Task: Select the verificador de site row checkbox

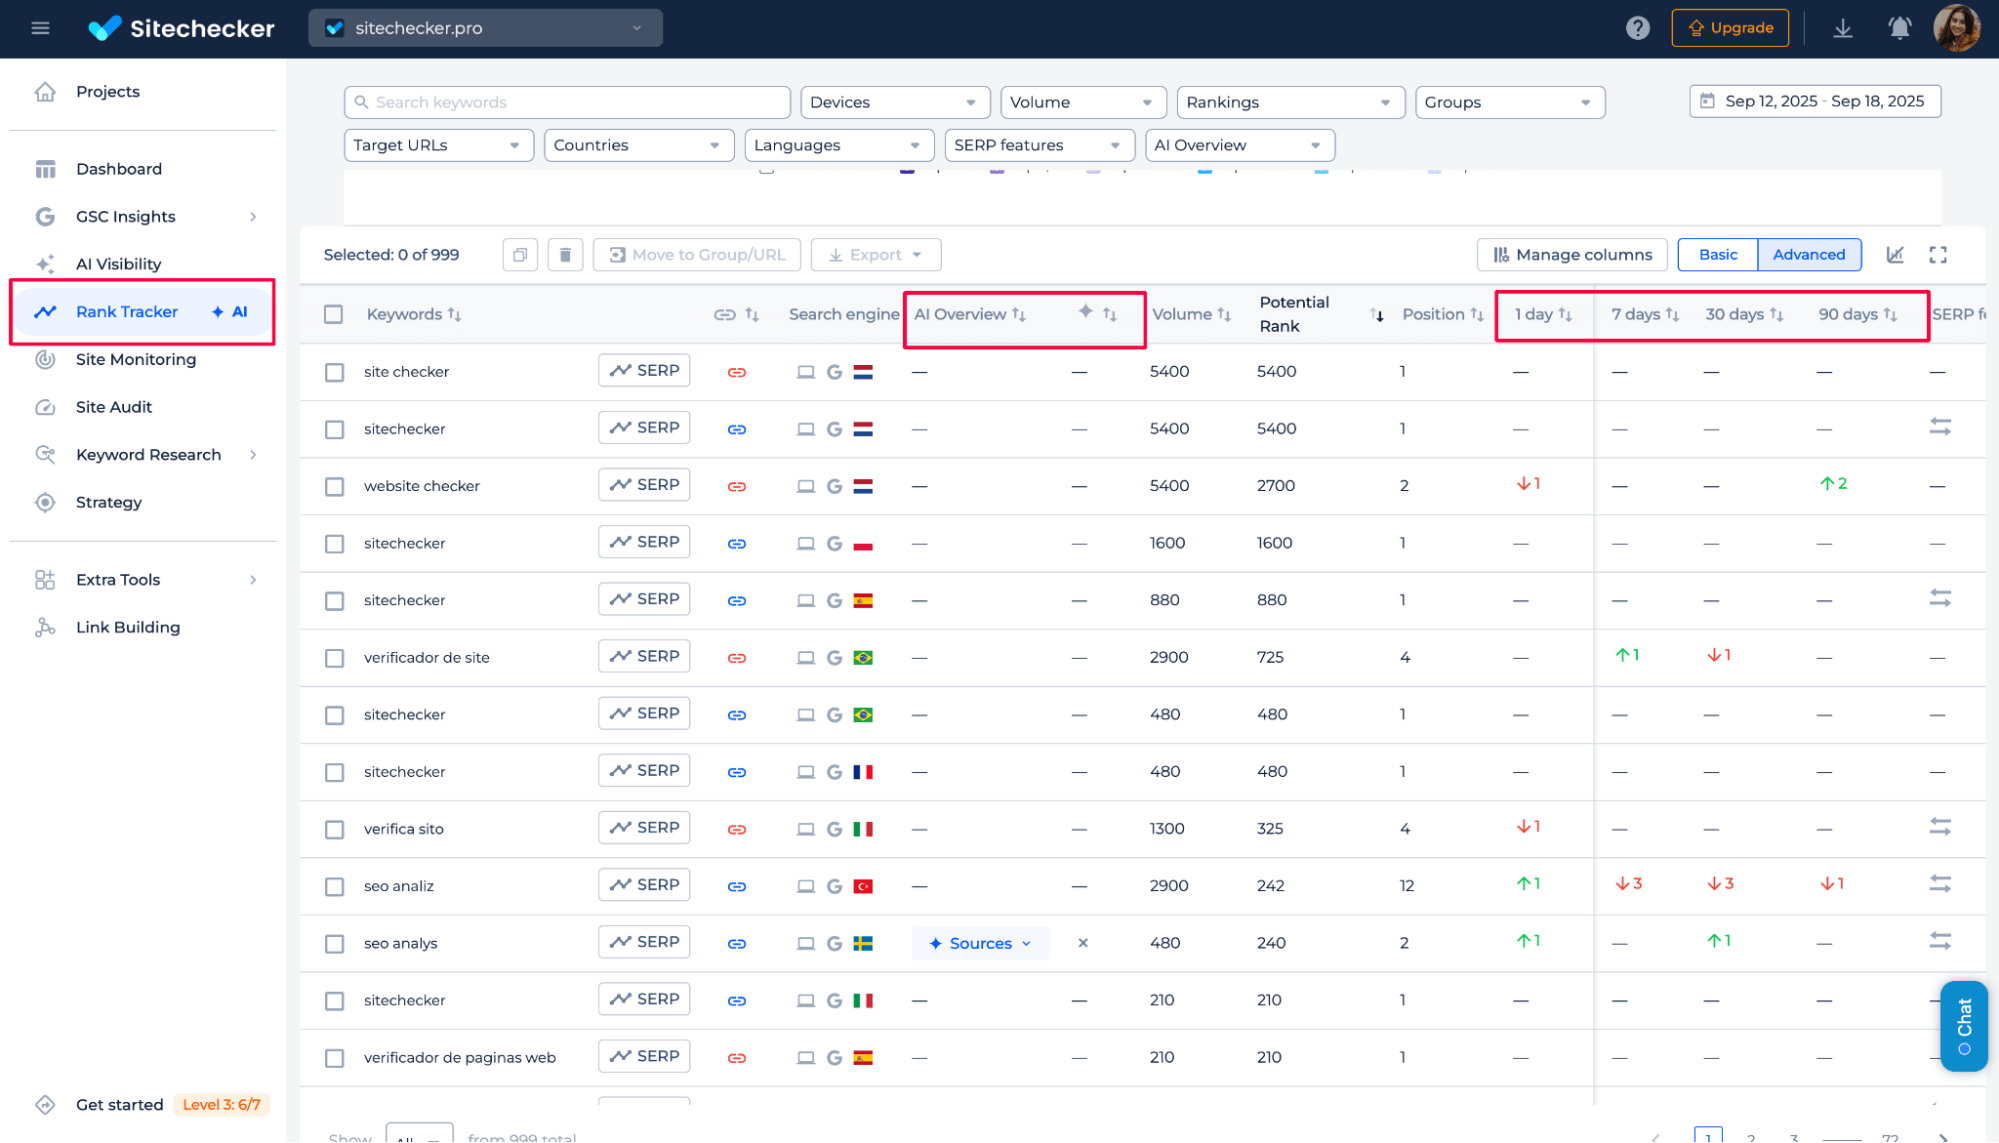Action: tap(334, 658)
